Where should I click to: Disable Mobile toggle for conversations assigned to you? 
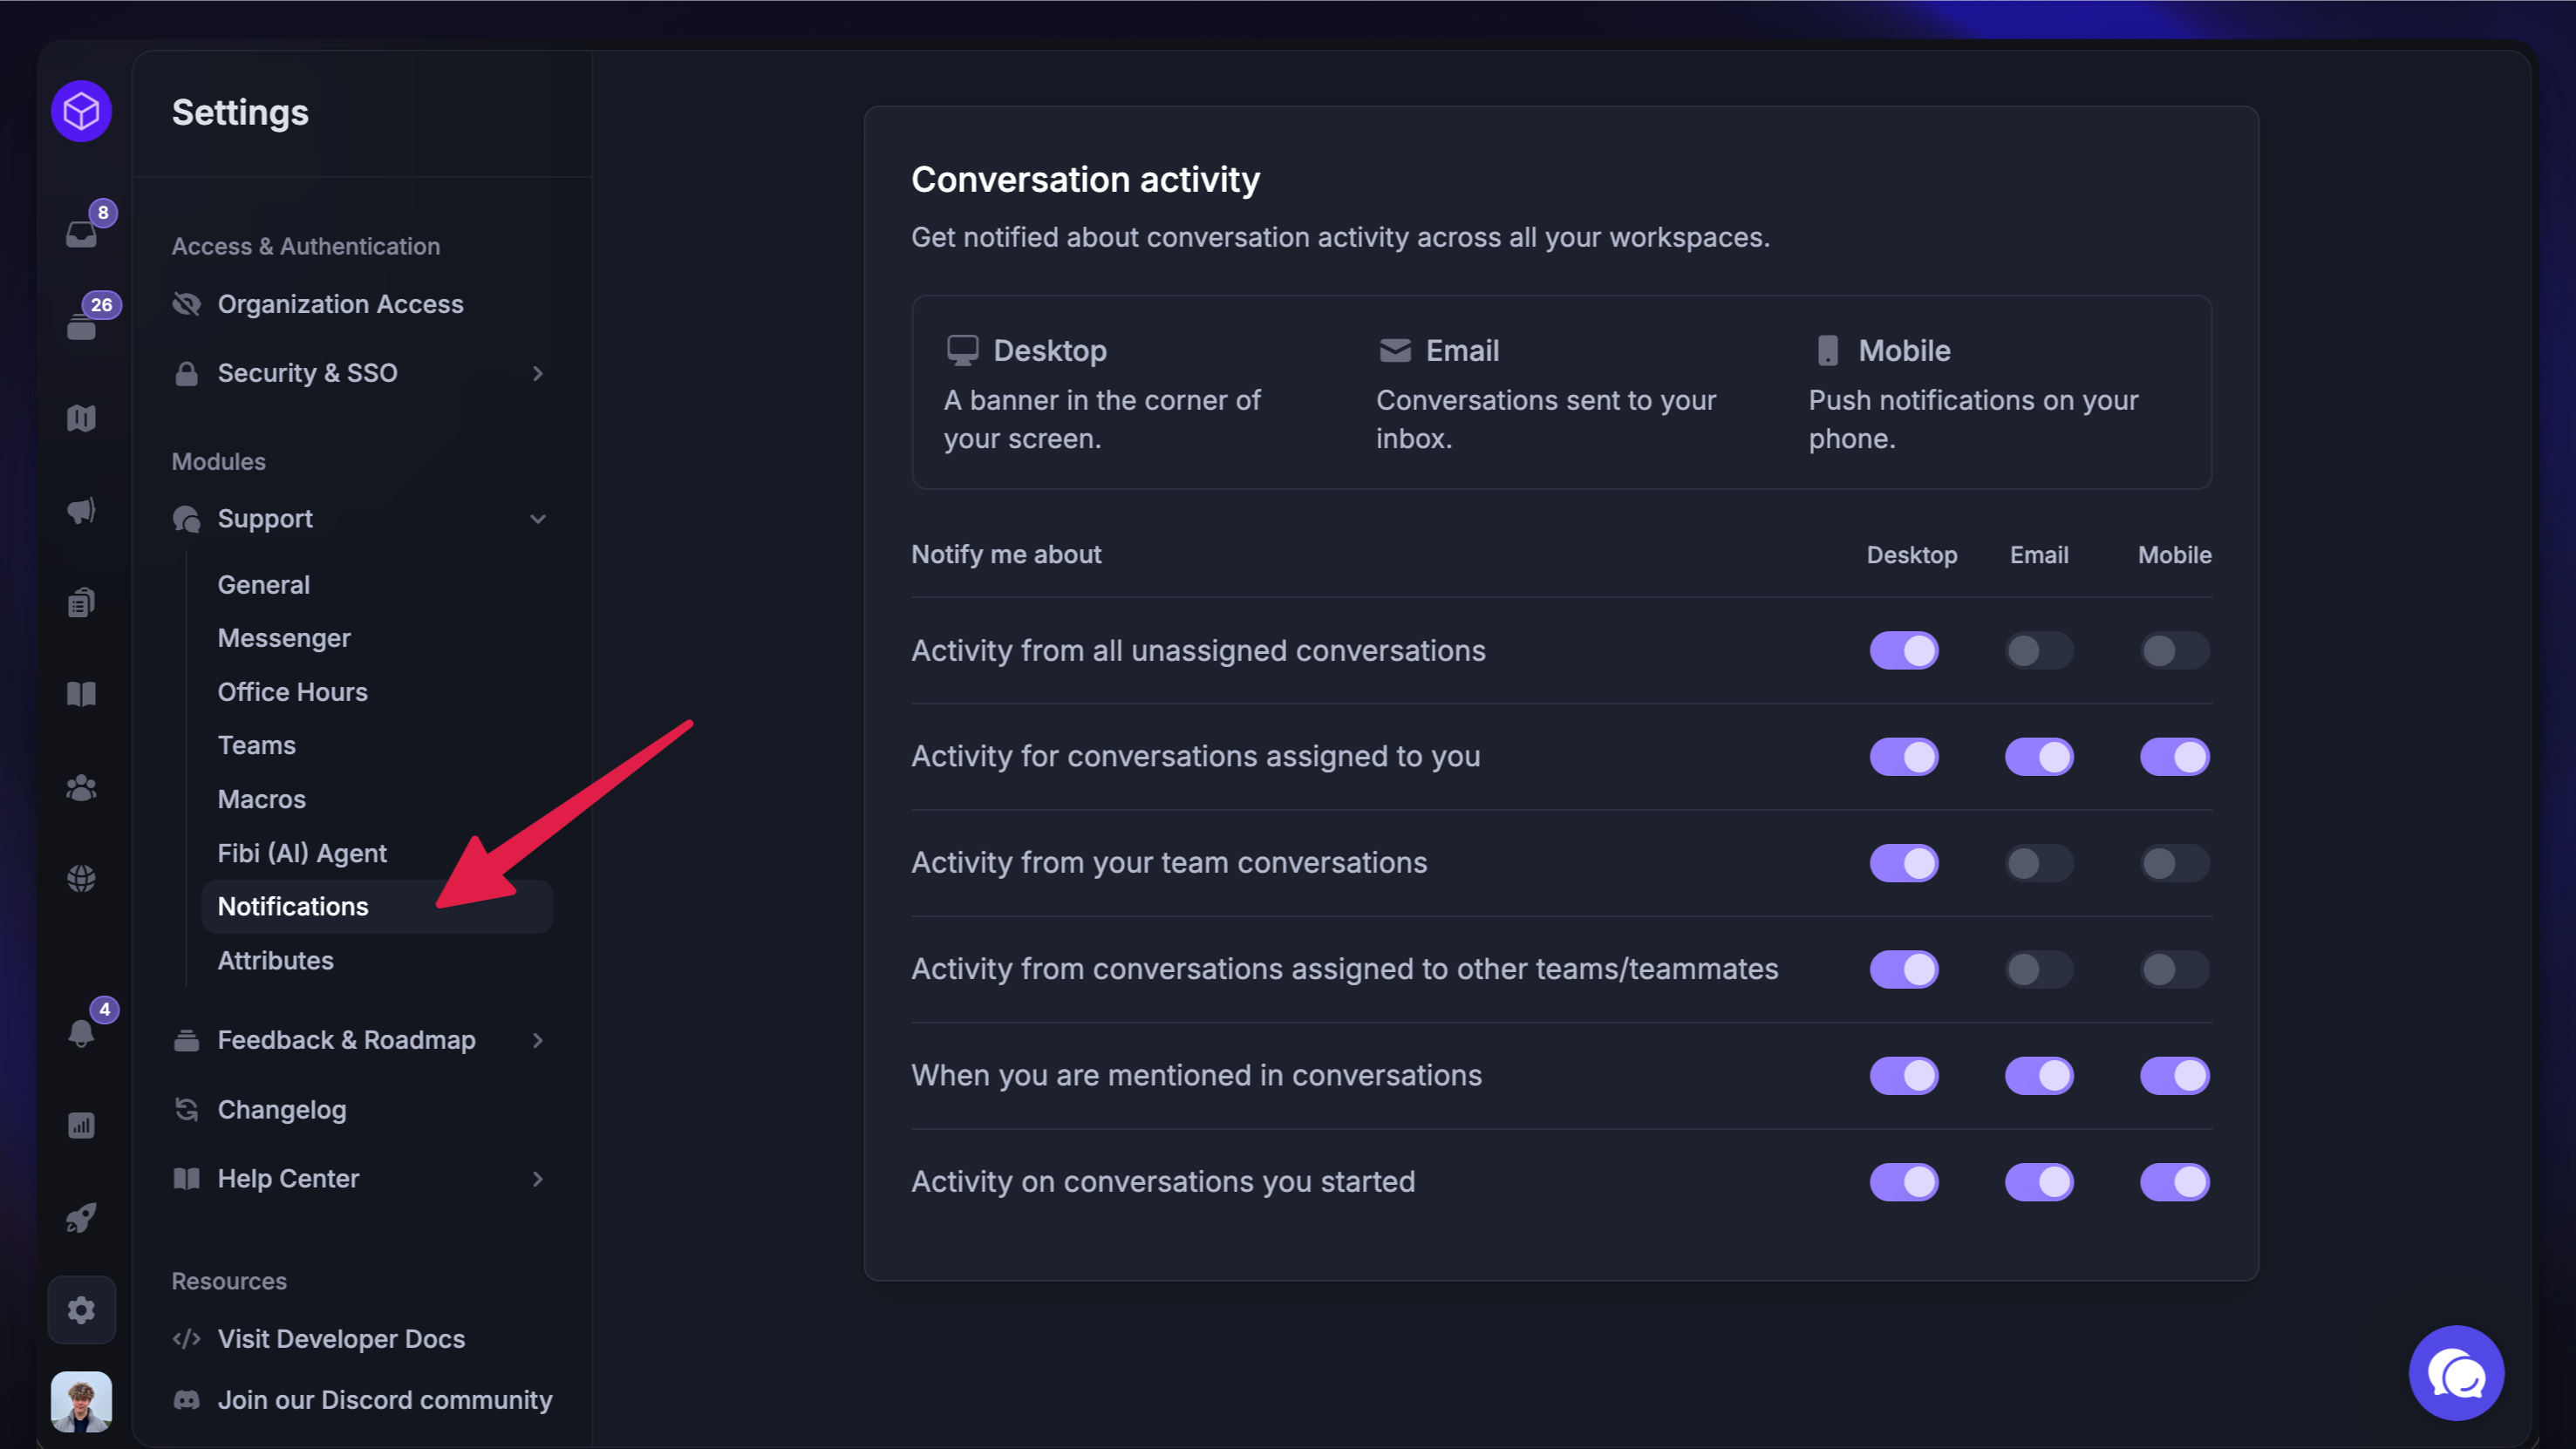click(x=2174, y=757)
